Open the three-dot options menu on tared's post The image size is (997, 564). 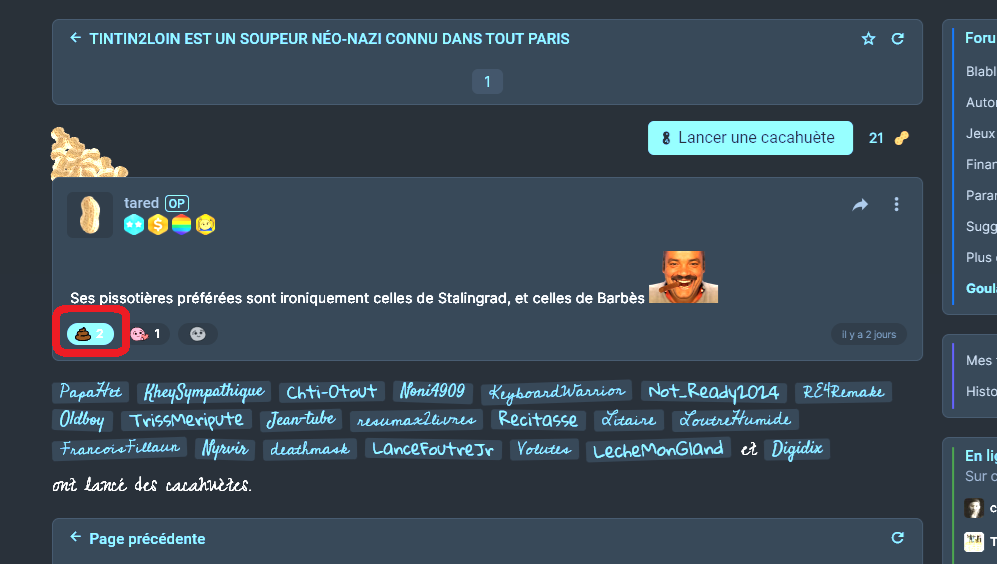tap(897, 204)
